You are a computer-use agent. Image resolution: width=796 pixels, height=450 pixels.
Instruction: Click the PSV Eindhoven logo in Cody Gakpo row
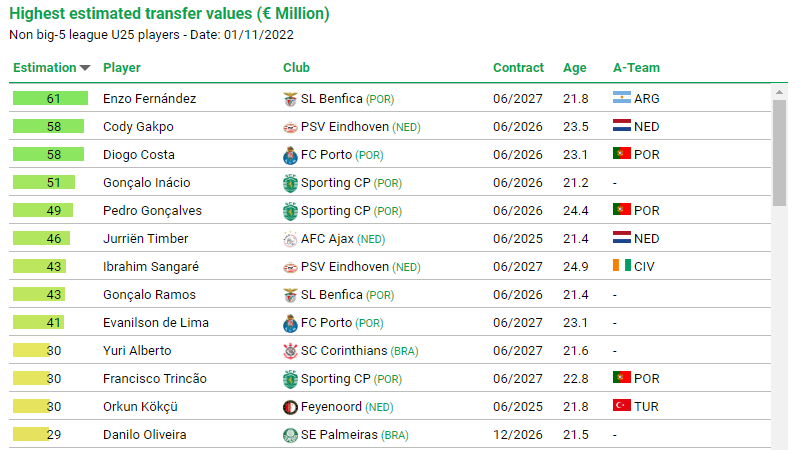[290, 127]
